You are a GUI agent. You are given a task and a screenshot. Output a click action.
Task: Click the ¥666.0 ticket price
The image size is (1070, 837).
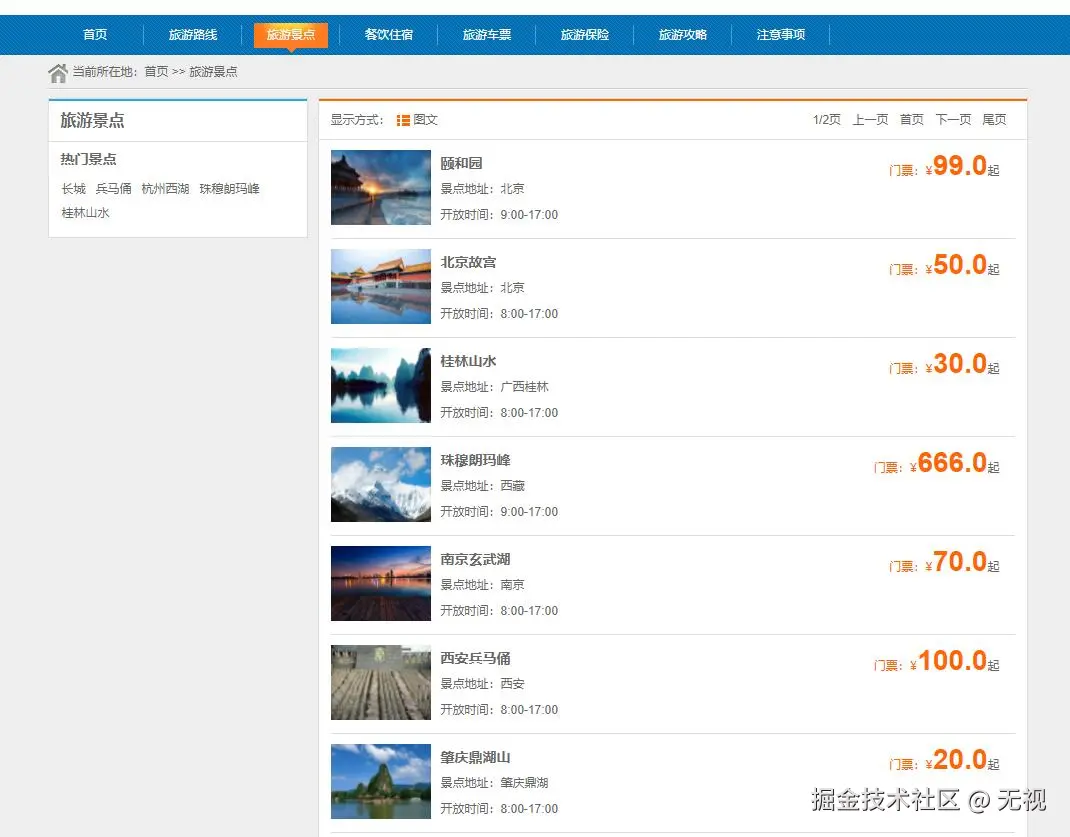click(x=949, y=462)
